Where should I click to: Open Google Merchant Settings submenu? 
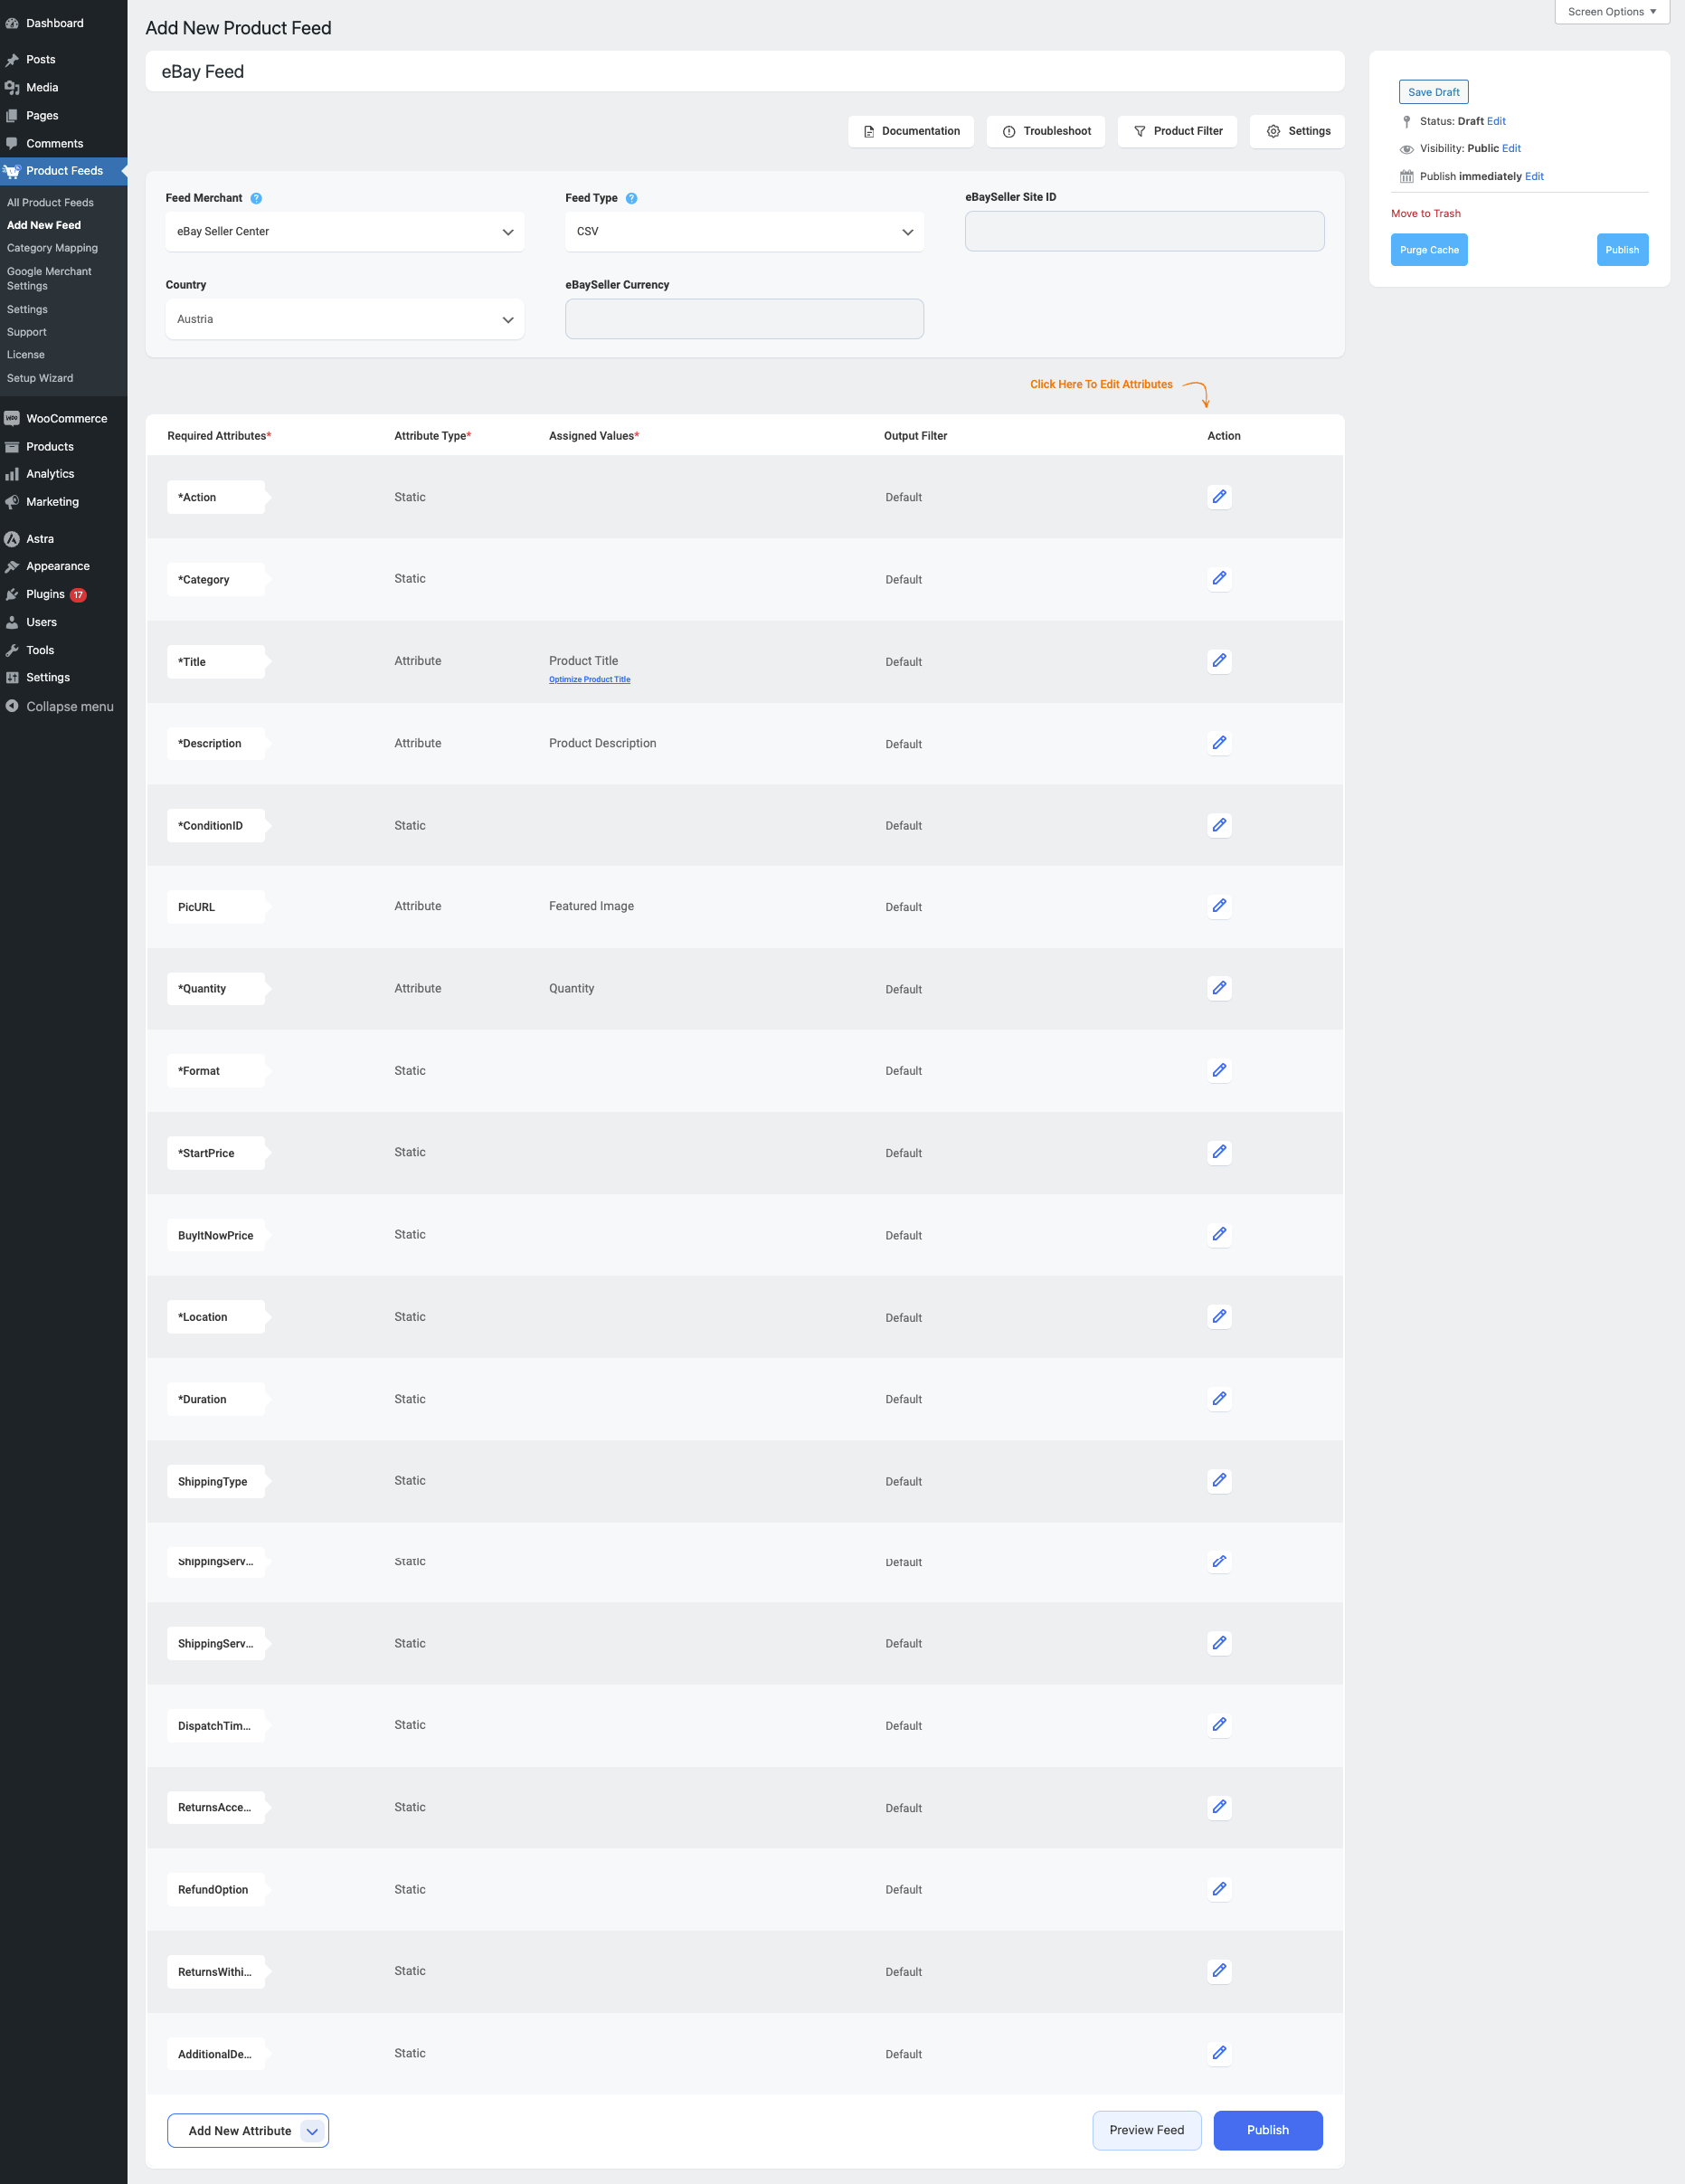tap(49, 278)
